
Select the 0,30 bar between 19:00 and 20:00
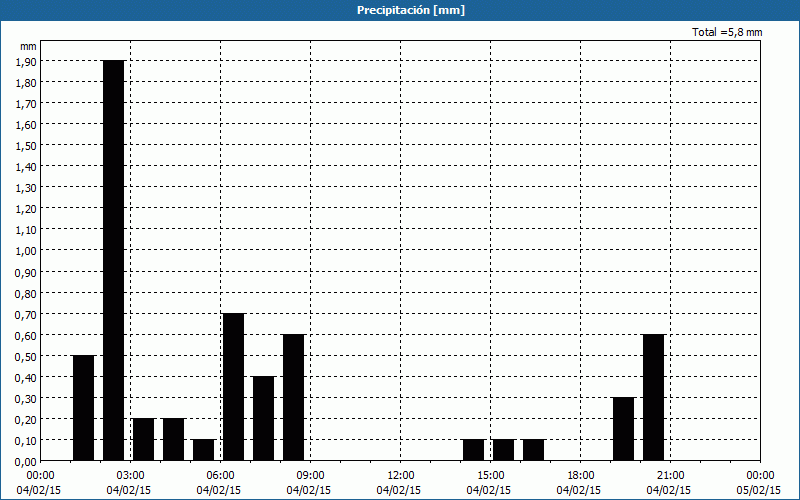click(x=623, y=429)
